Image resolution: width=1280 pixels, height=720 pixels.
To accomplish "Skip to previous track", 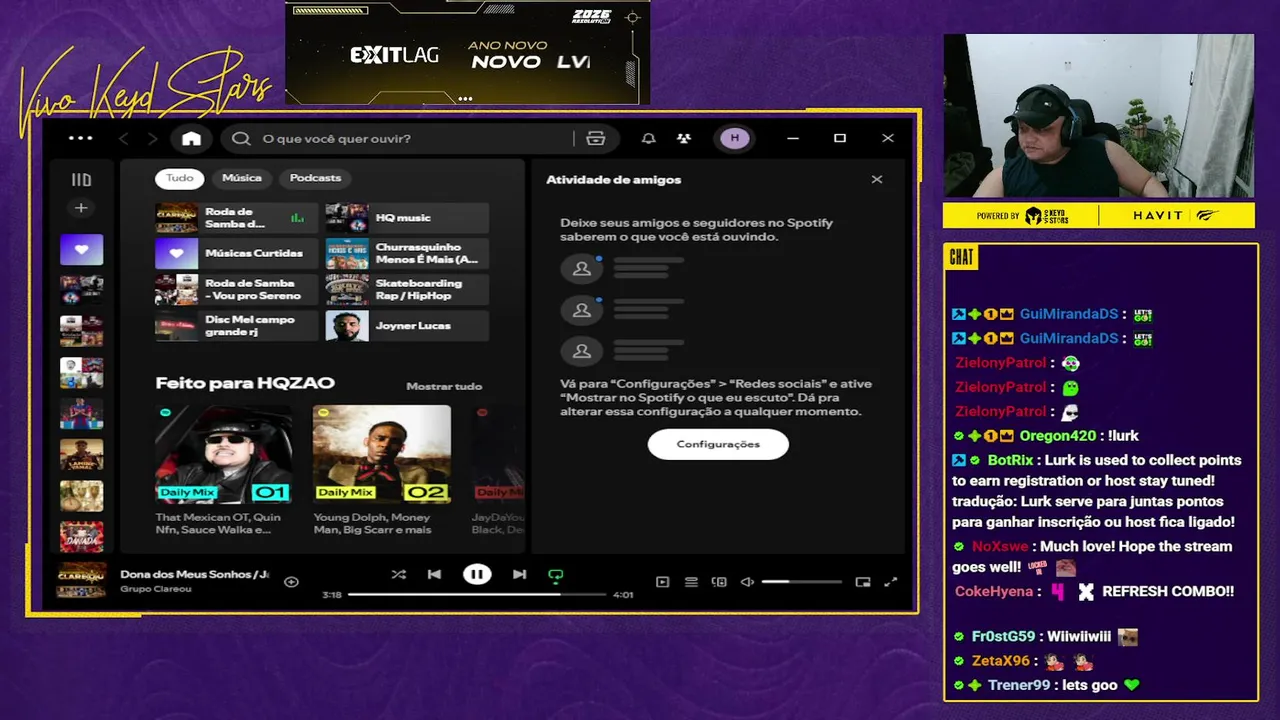I will click(434, 575).
